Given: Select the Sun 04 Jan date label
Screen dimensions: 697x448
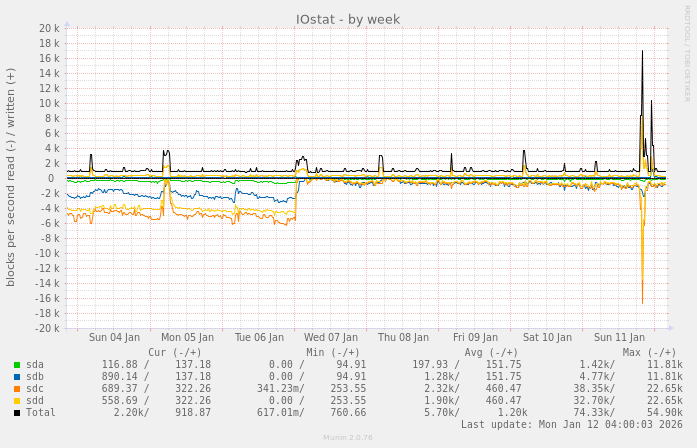Looking at the screenshot, I should coord(114,338).
